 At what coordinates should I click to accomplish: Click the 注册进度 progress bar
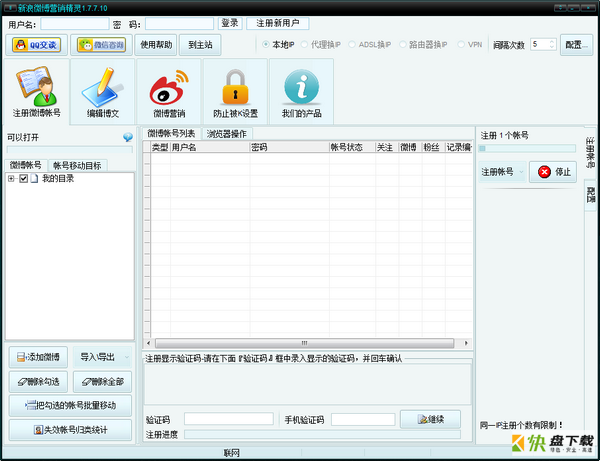click(322, 434)
